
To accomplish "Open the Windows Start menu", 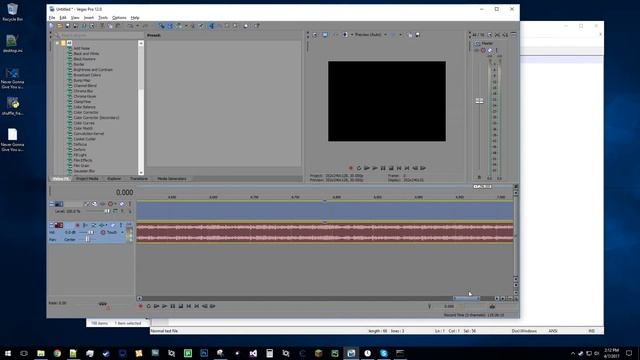I will [8, 353].
